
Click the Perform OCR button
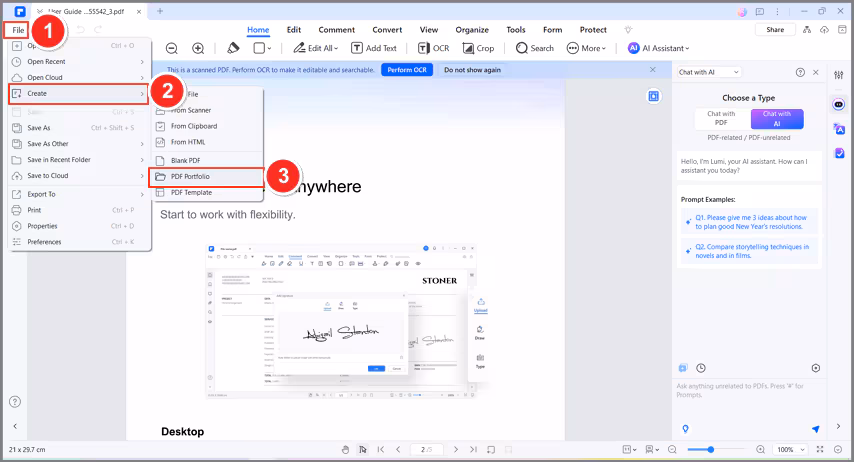pyautogui.click(x=406, y=70)
